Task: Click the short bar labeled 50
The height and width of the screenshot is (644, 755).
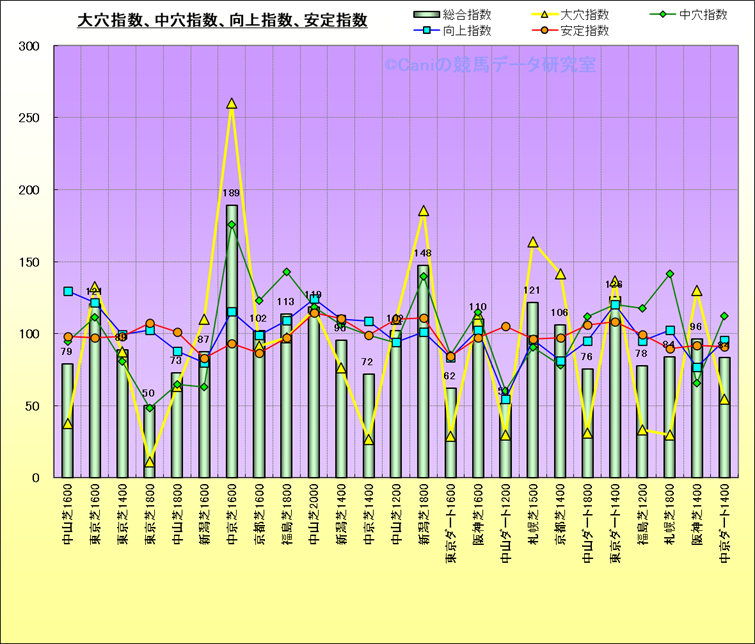Action: point(149,441)
